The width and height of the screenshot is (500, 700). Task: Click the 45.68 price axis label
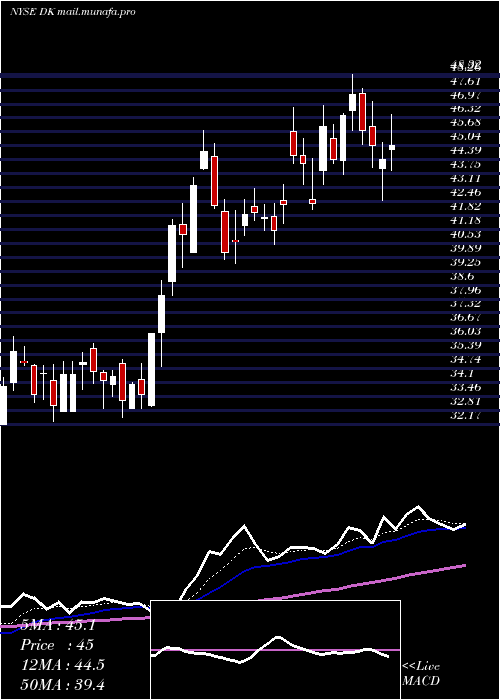coord(466,122)
